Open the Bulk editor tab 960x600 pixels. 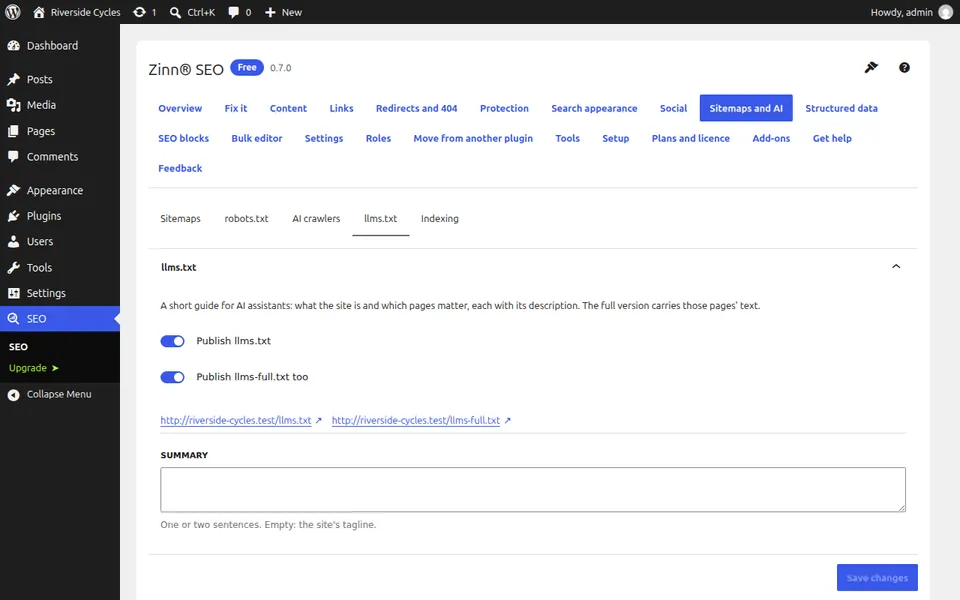[257, 138]
